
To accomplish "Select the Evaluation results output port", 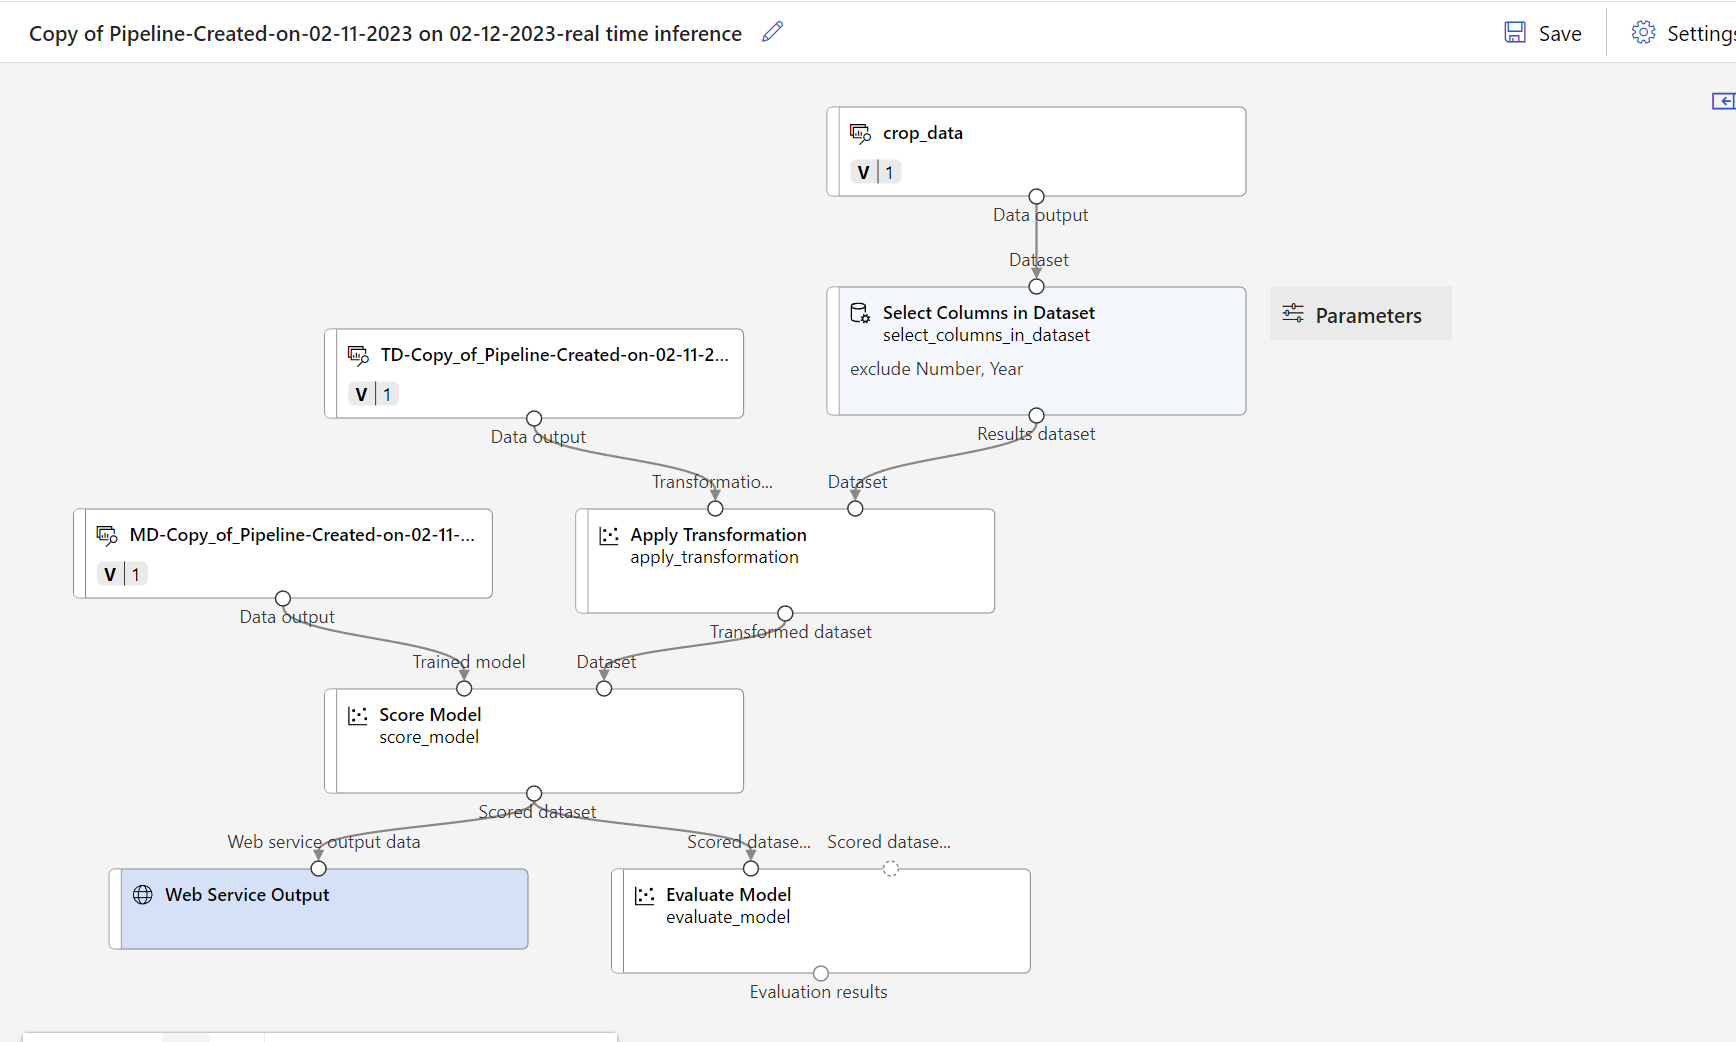I will [x=820, y=972].
